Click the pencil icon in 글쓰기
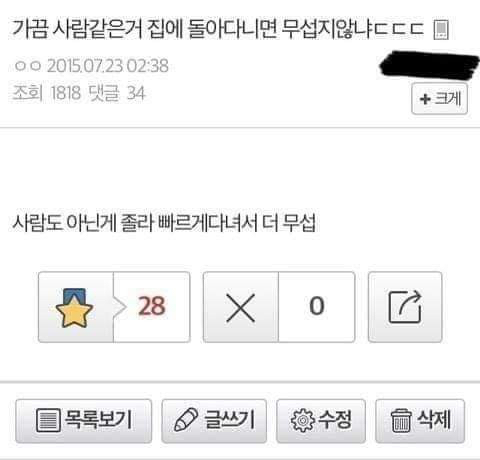The height and width of the screenshot is (460, 480). 186,420
